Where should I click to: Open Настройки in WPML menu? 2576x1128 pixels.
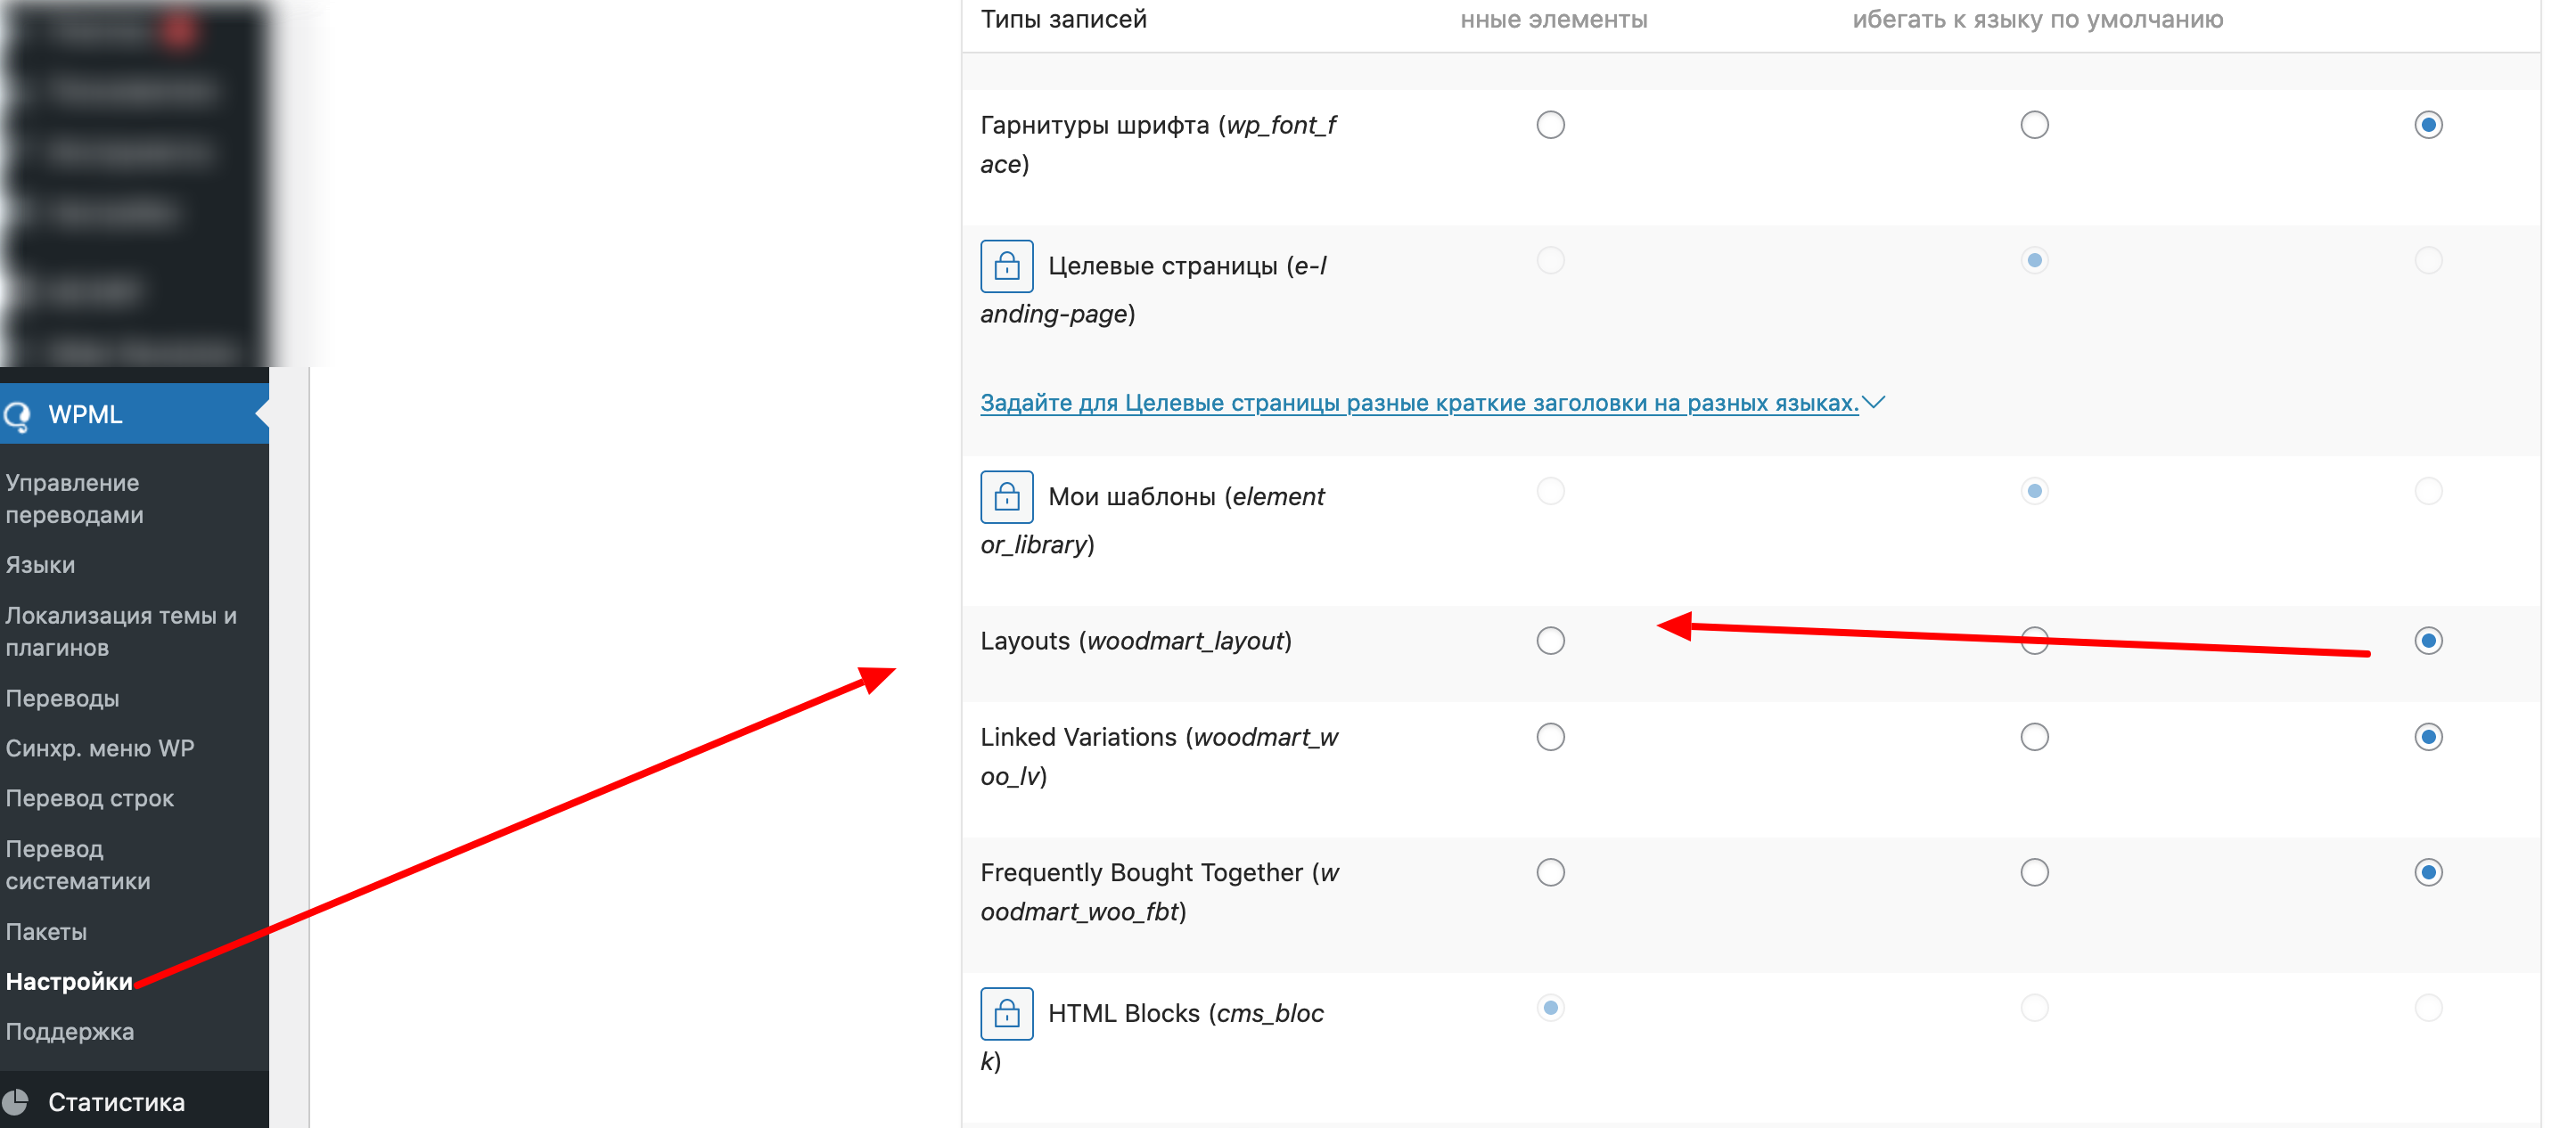(x=69, y=981)
